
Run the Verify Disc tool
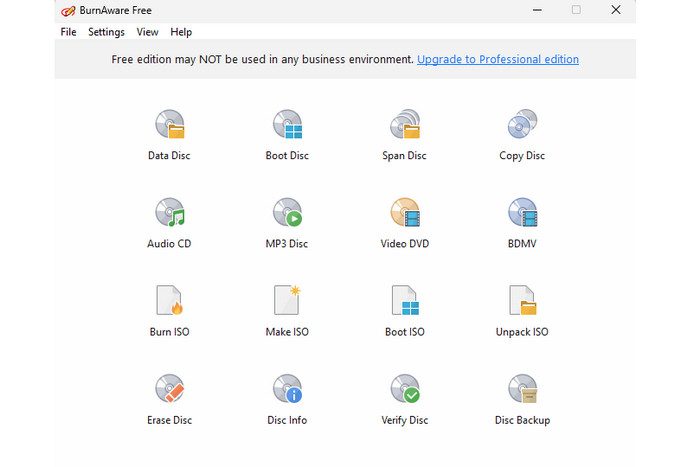pos(404,389)
